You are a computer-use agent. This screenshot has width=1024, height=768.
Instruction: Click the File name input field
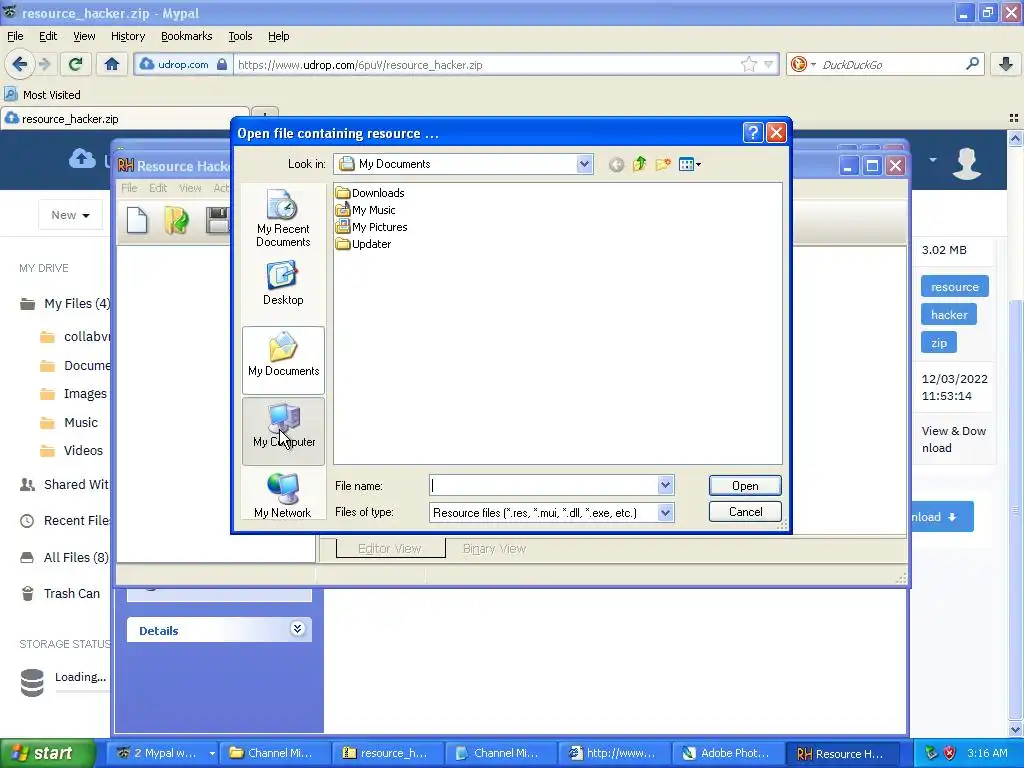pos(544,485)
